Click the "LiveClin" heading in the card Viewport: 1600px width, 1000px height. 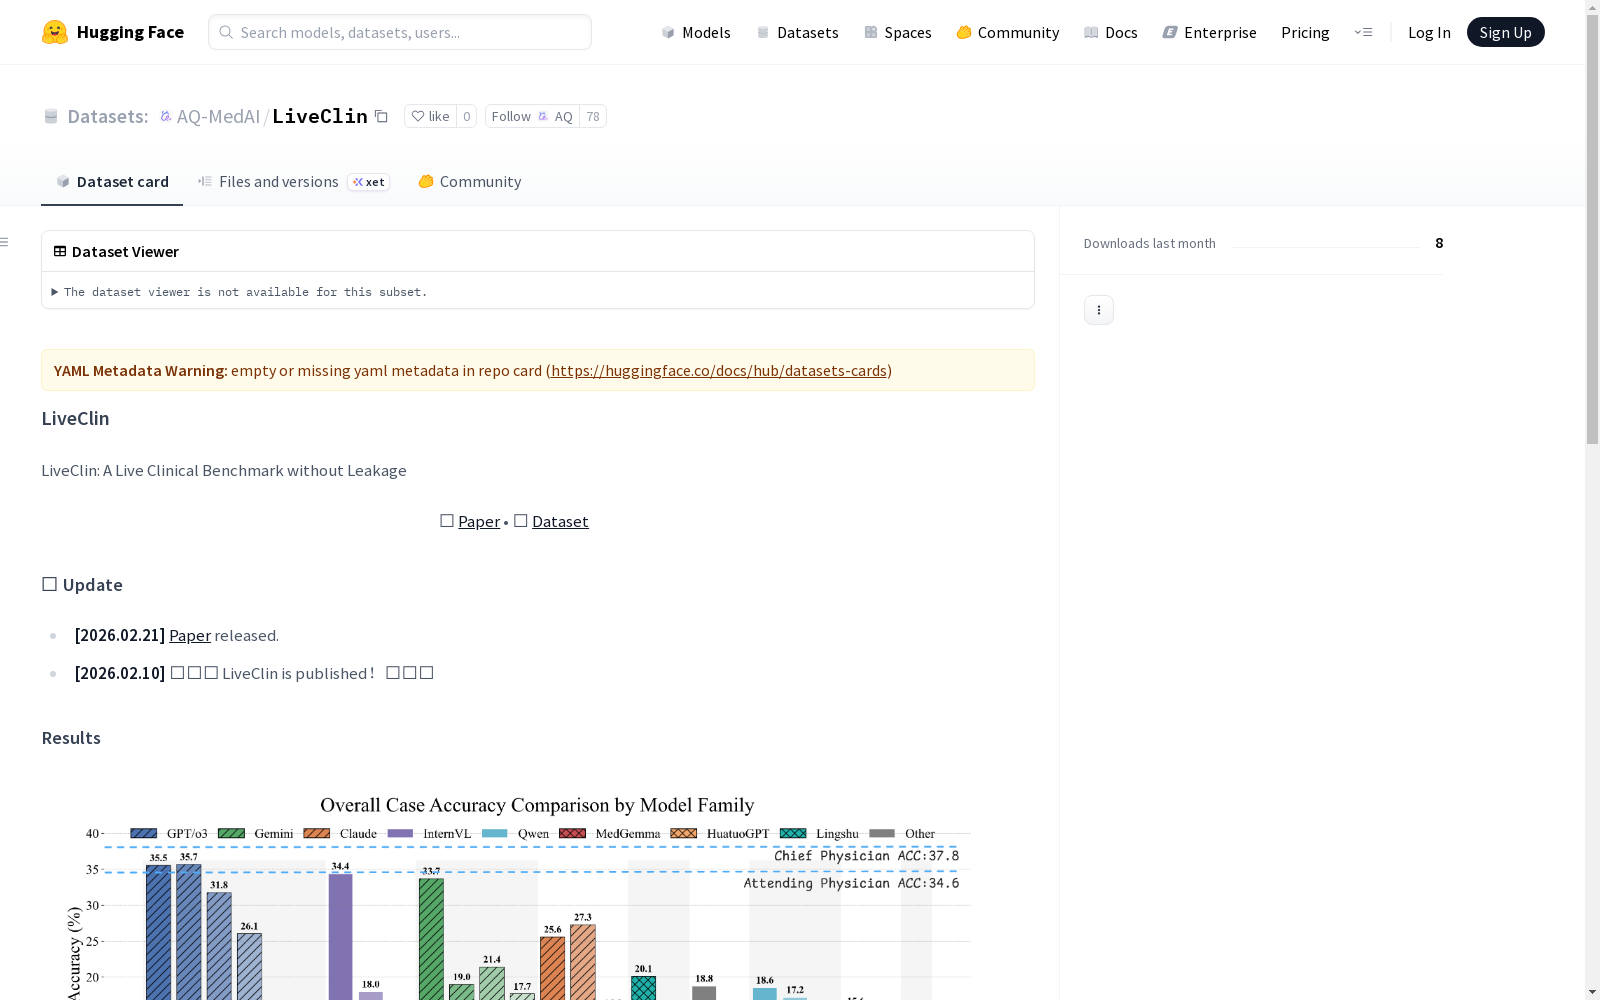pos(75,418)
